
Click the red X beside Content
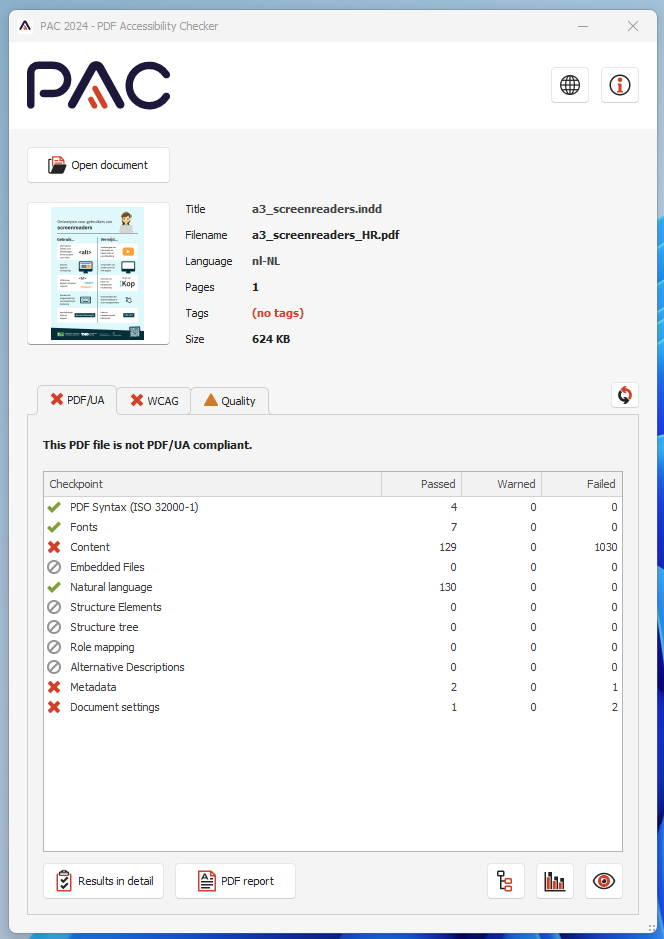pyautogui.click(x=54, y=547)
